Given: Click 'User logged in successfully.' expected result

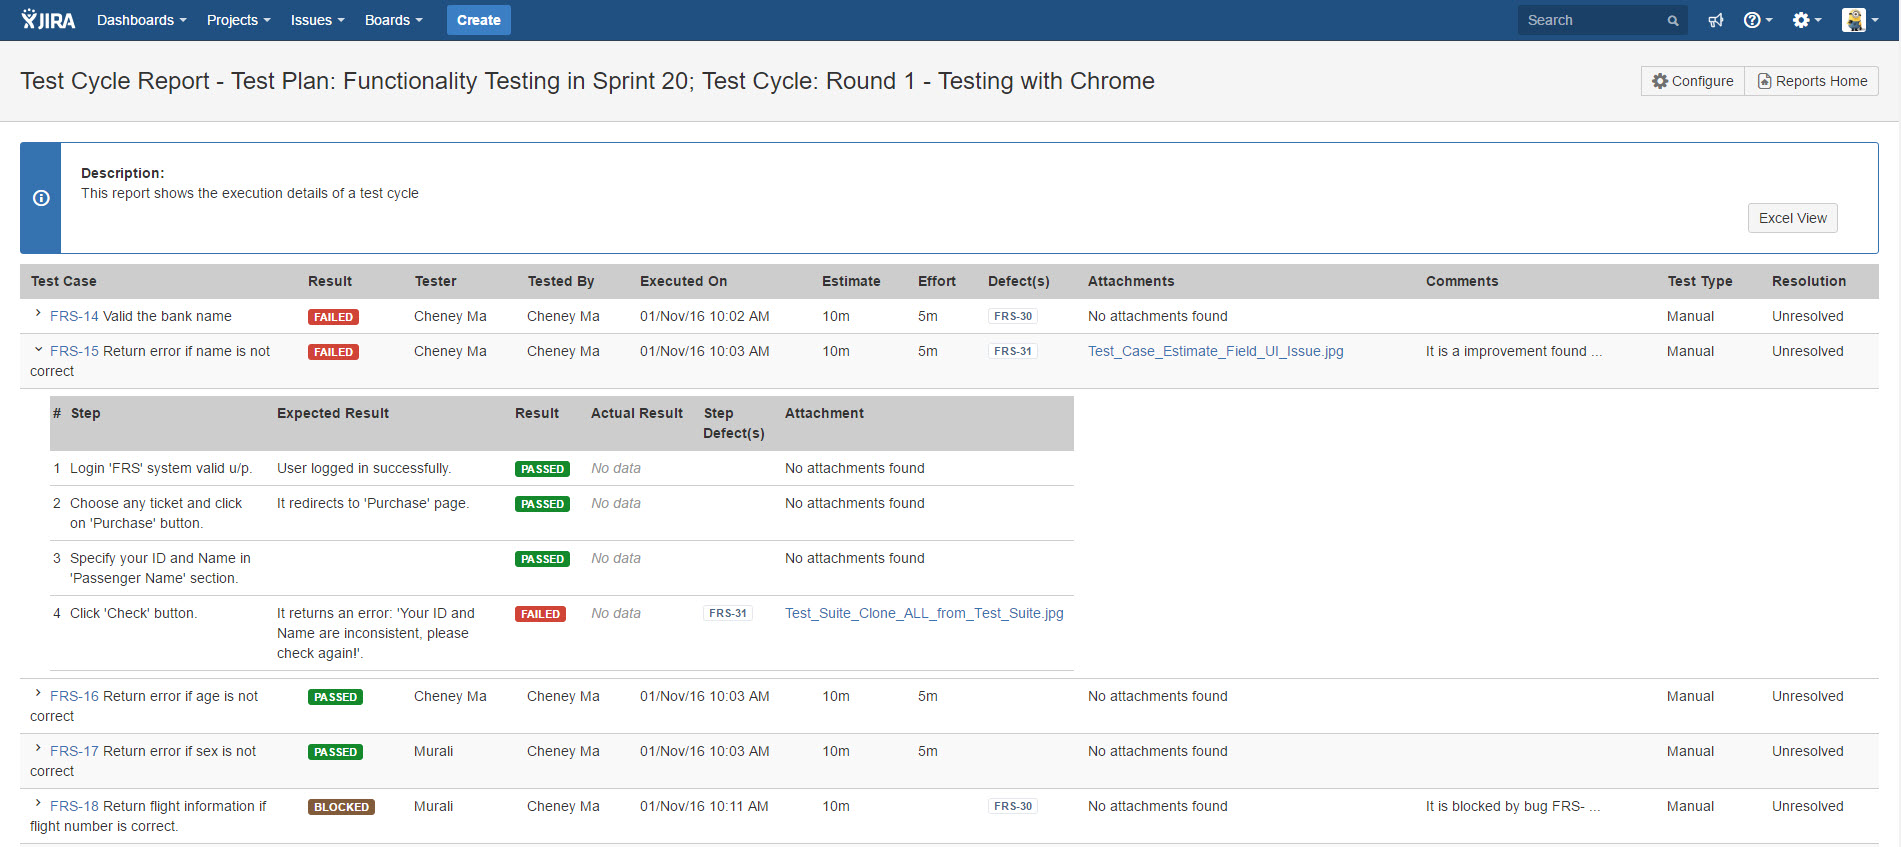Looking at the screenshot, I should (x=364, y=468).
